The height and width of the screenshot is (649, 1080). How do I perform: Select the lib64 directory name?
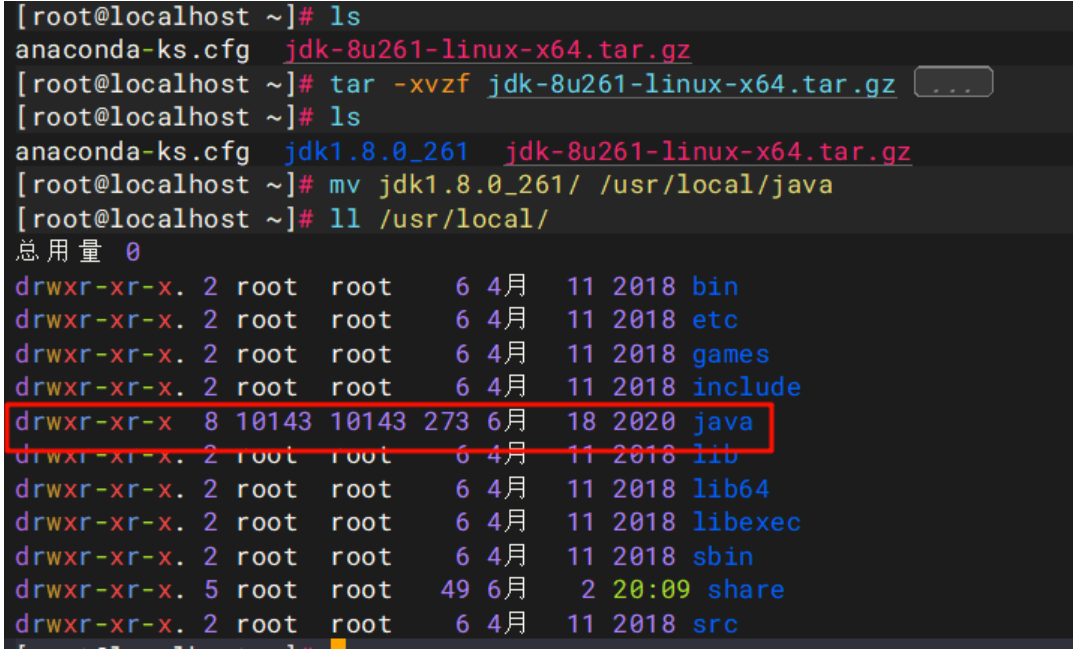tap(731, 489)
